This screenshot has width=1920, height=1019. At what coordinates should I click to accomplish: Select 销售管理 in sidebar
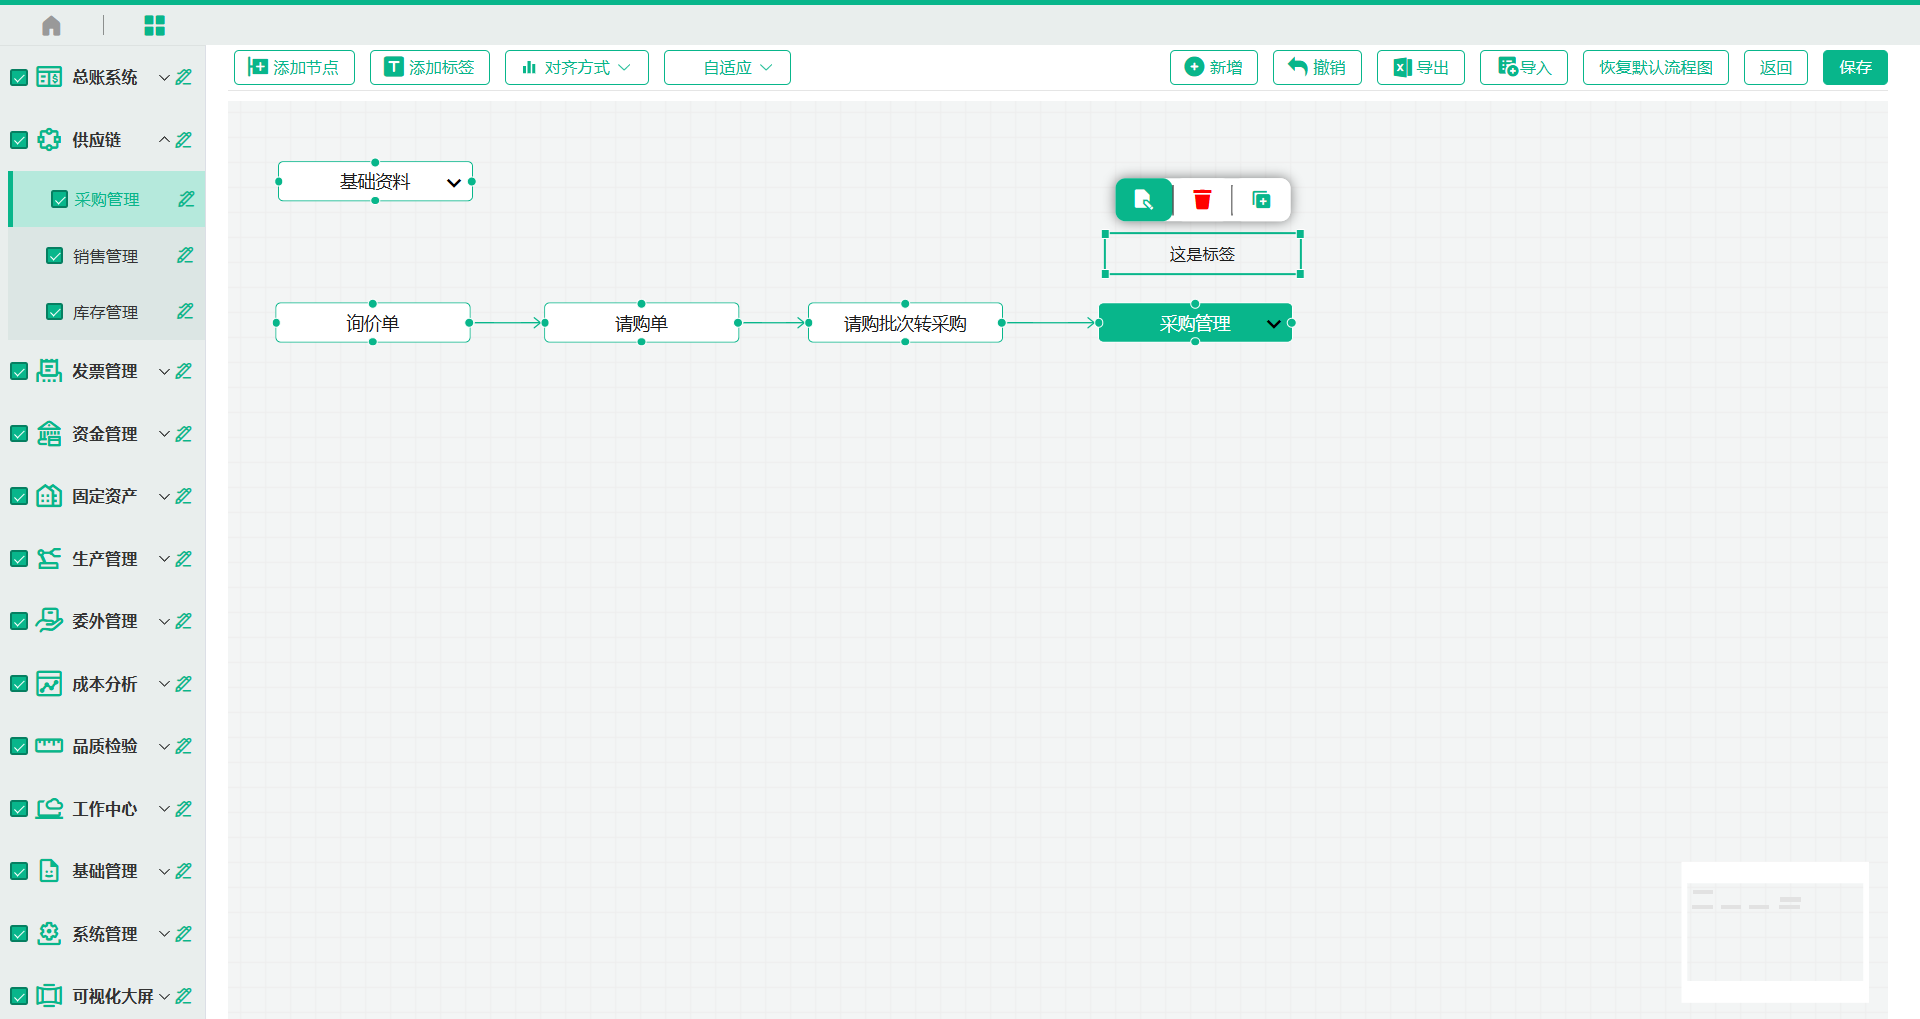pos(106,256)
